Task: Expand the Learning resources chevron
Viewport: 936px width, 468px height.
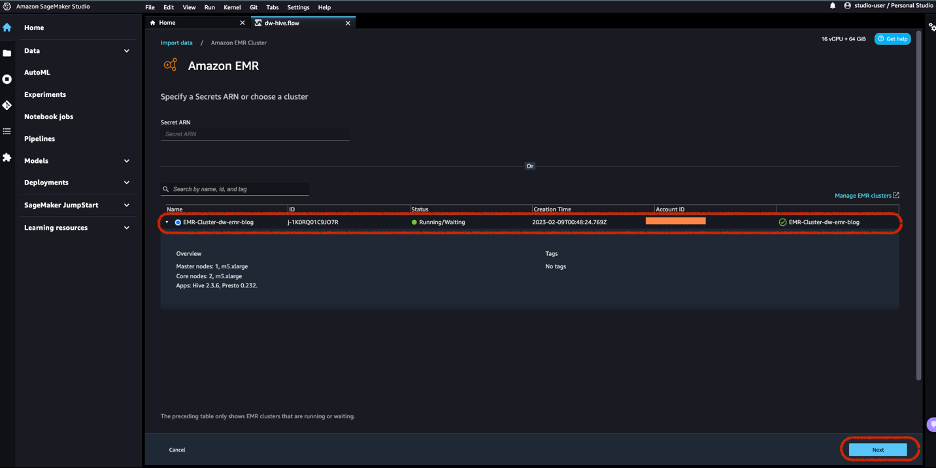Action: click(127, 227)
